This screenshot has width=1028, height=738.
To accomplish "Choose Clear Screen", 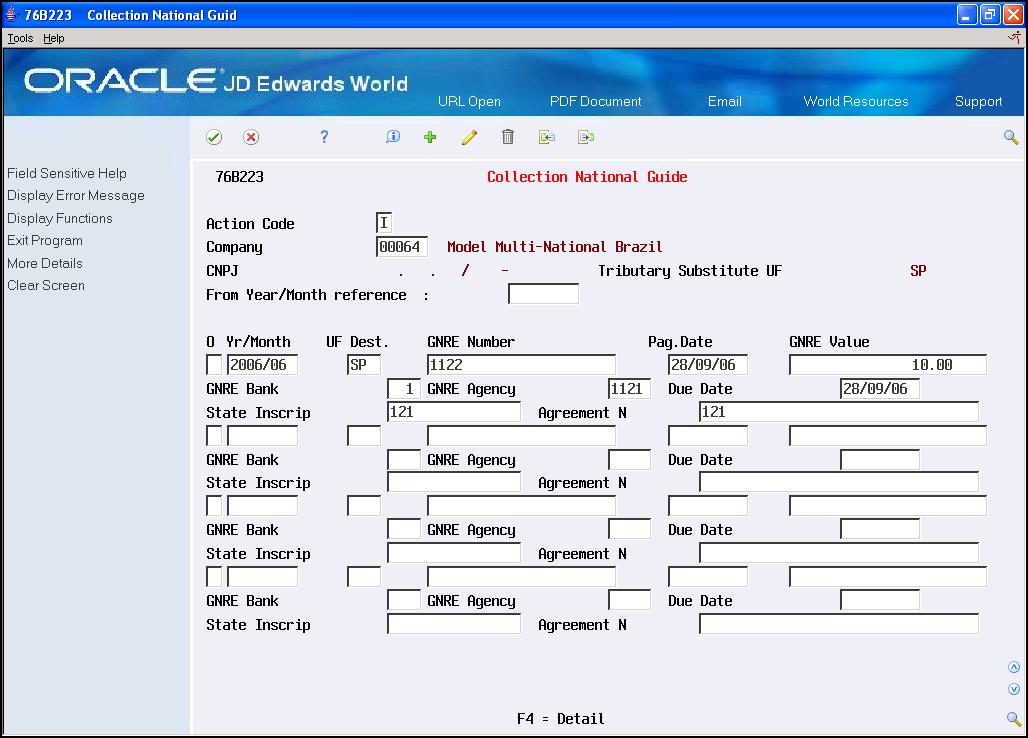I will coord(46,285).
